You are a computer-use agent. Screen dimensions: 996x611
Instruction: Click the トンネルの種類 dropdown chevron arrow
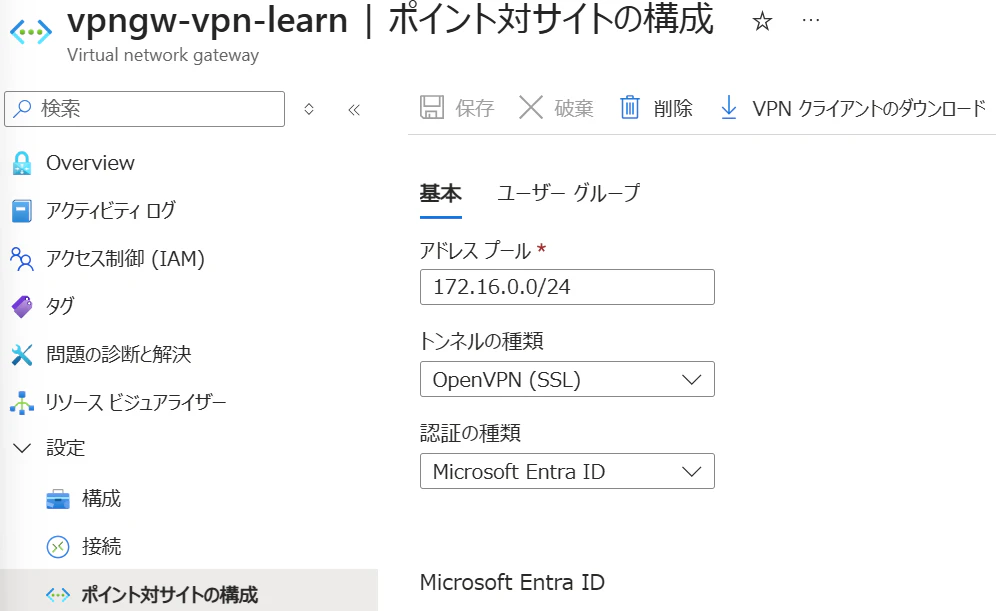691,380
